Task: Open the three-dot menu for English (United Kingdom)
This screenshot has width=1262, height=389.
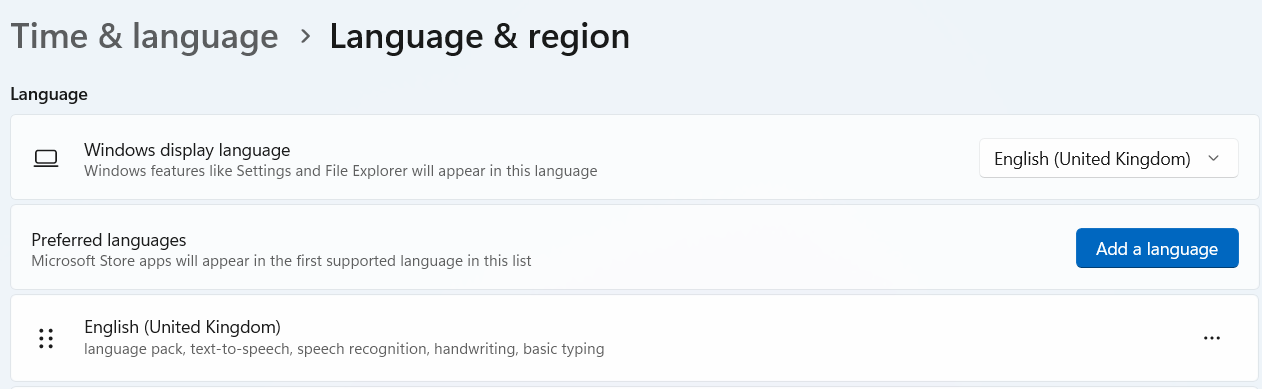Action: (x=1212, y=338)
